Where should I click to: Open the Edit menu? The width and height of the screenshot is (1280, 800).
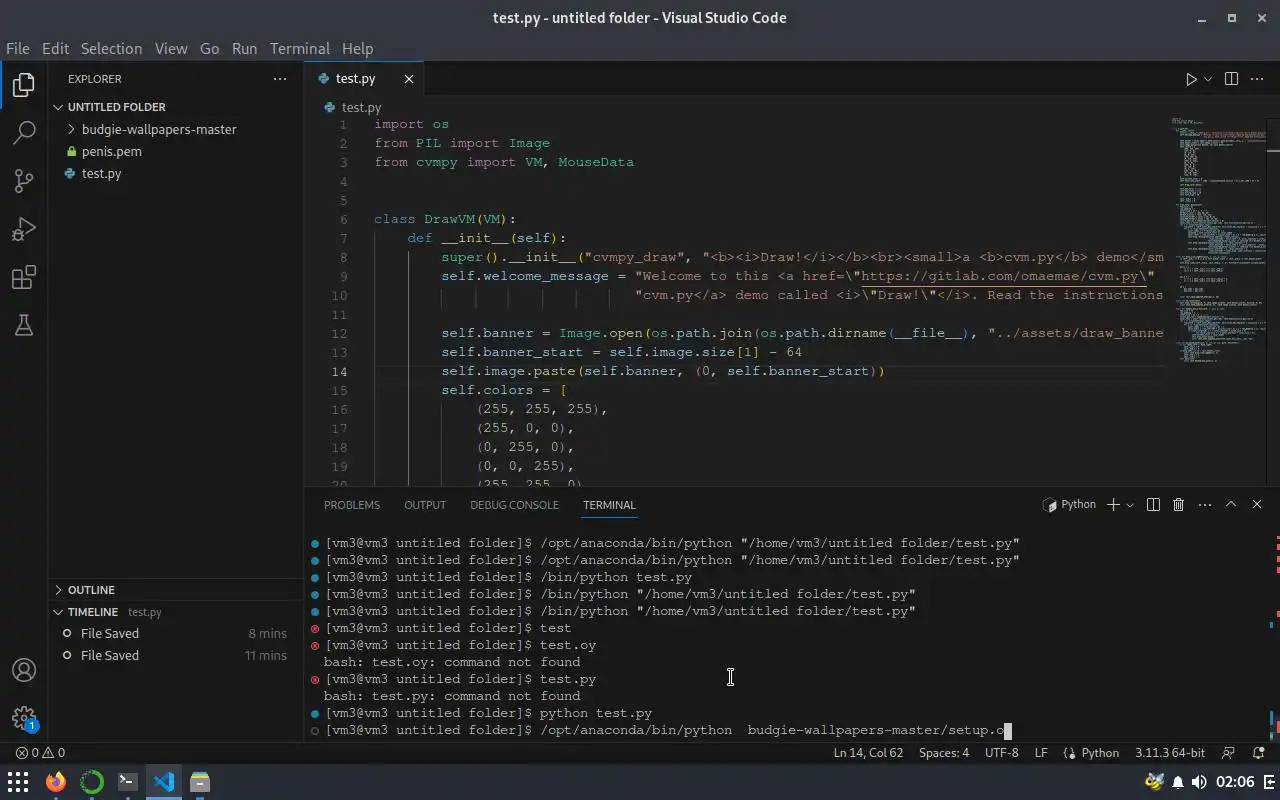tap(55, 48)
